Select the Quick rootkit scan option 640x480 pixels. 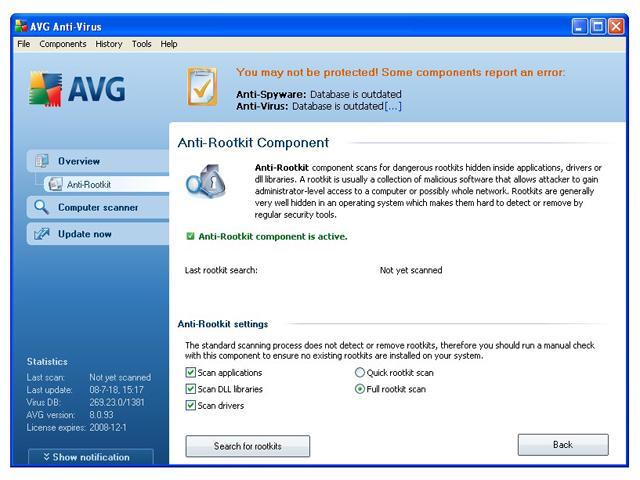pos(360,372)
